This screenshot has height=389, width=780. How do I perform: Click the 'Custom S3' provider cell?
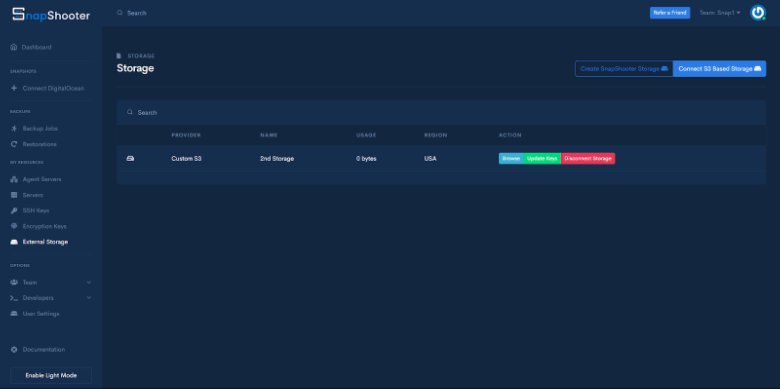(x=187, y=159)
